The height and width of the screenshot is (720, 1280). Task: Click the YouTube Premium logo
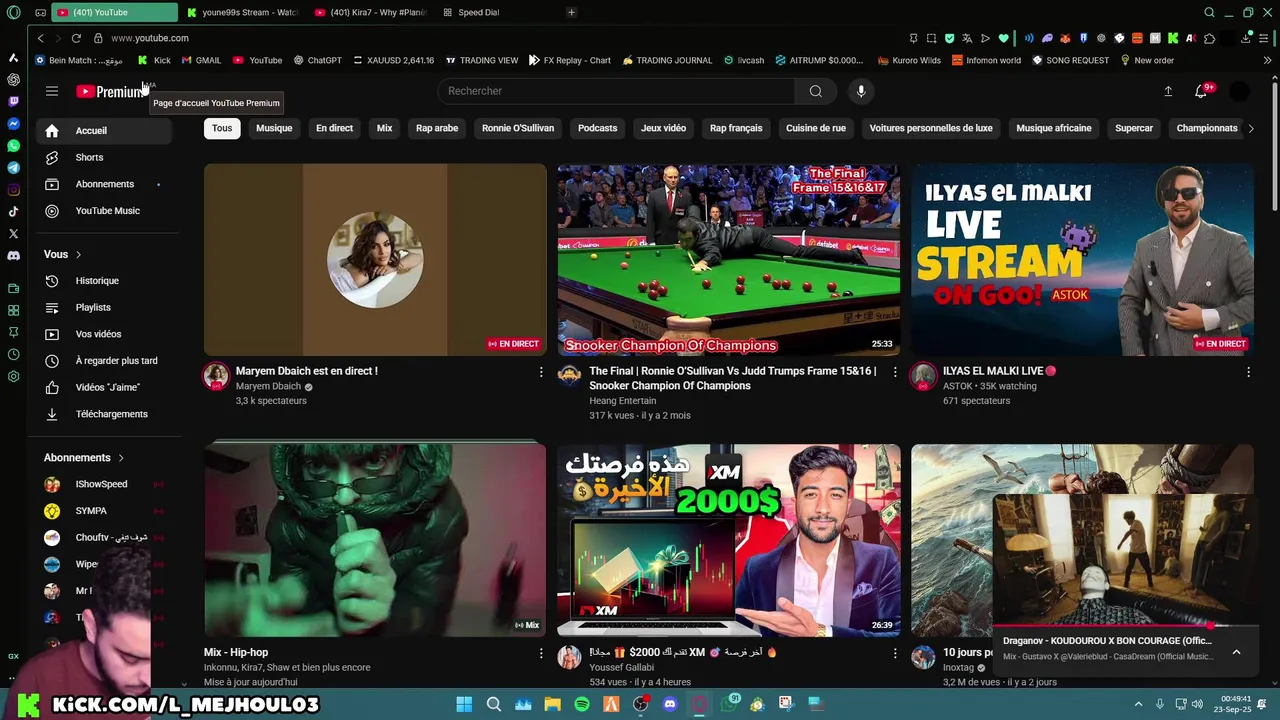pyautogui.click(x=110, y=91)
